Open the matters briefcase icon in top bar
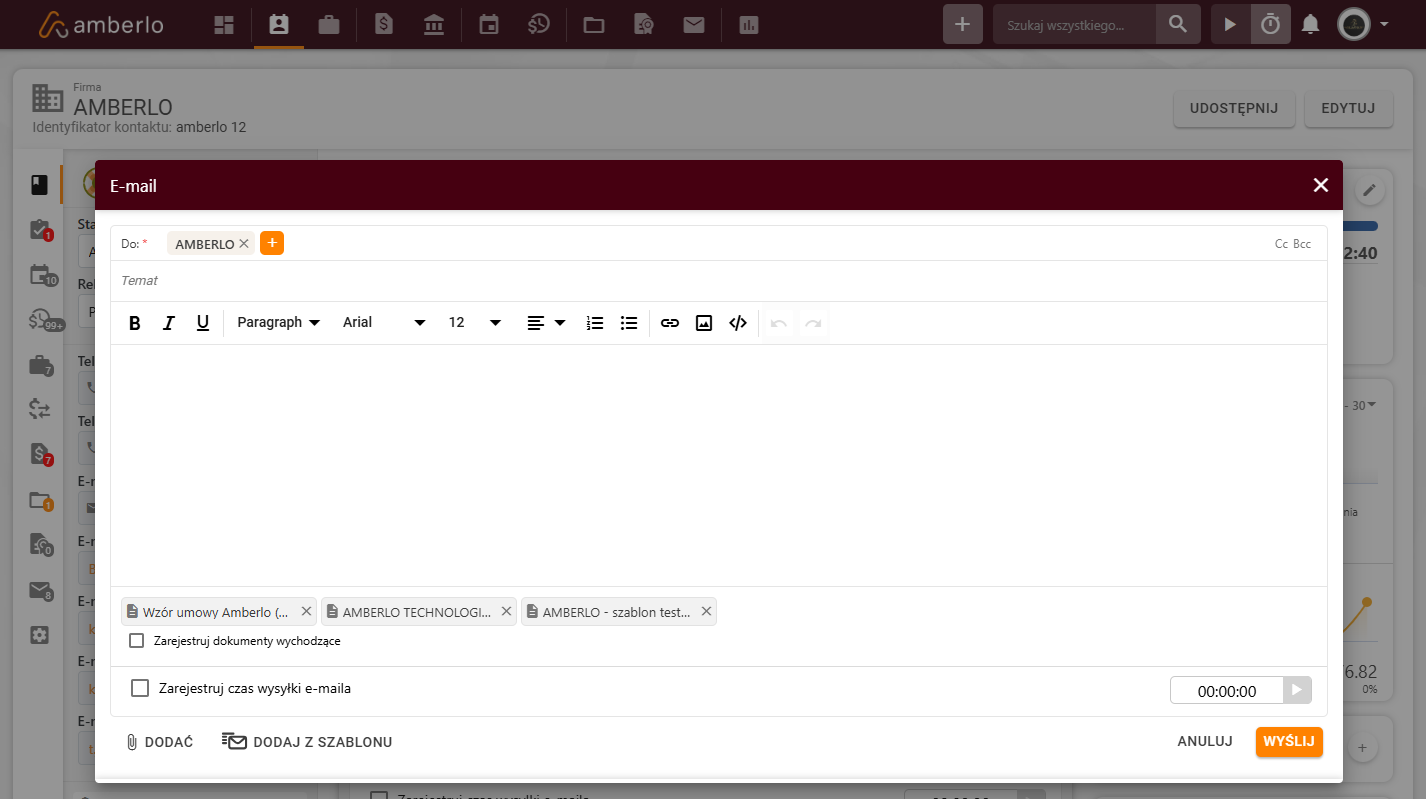The height and width of the screenshot is (799, 1426). click(x=329, y=24)
